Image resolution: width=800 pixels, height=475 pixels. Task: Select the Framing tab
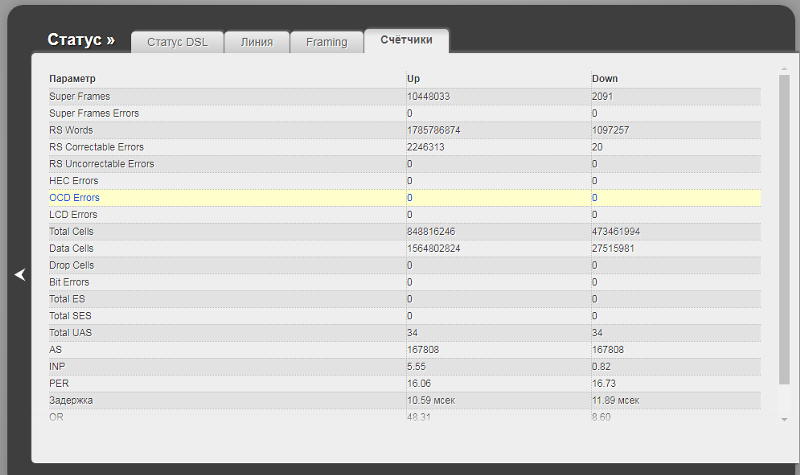pos(327,42)
